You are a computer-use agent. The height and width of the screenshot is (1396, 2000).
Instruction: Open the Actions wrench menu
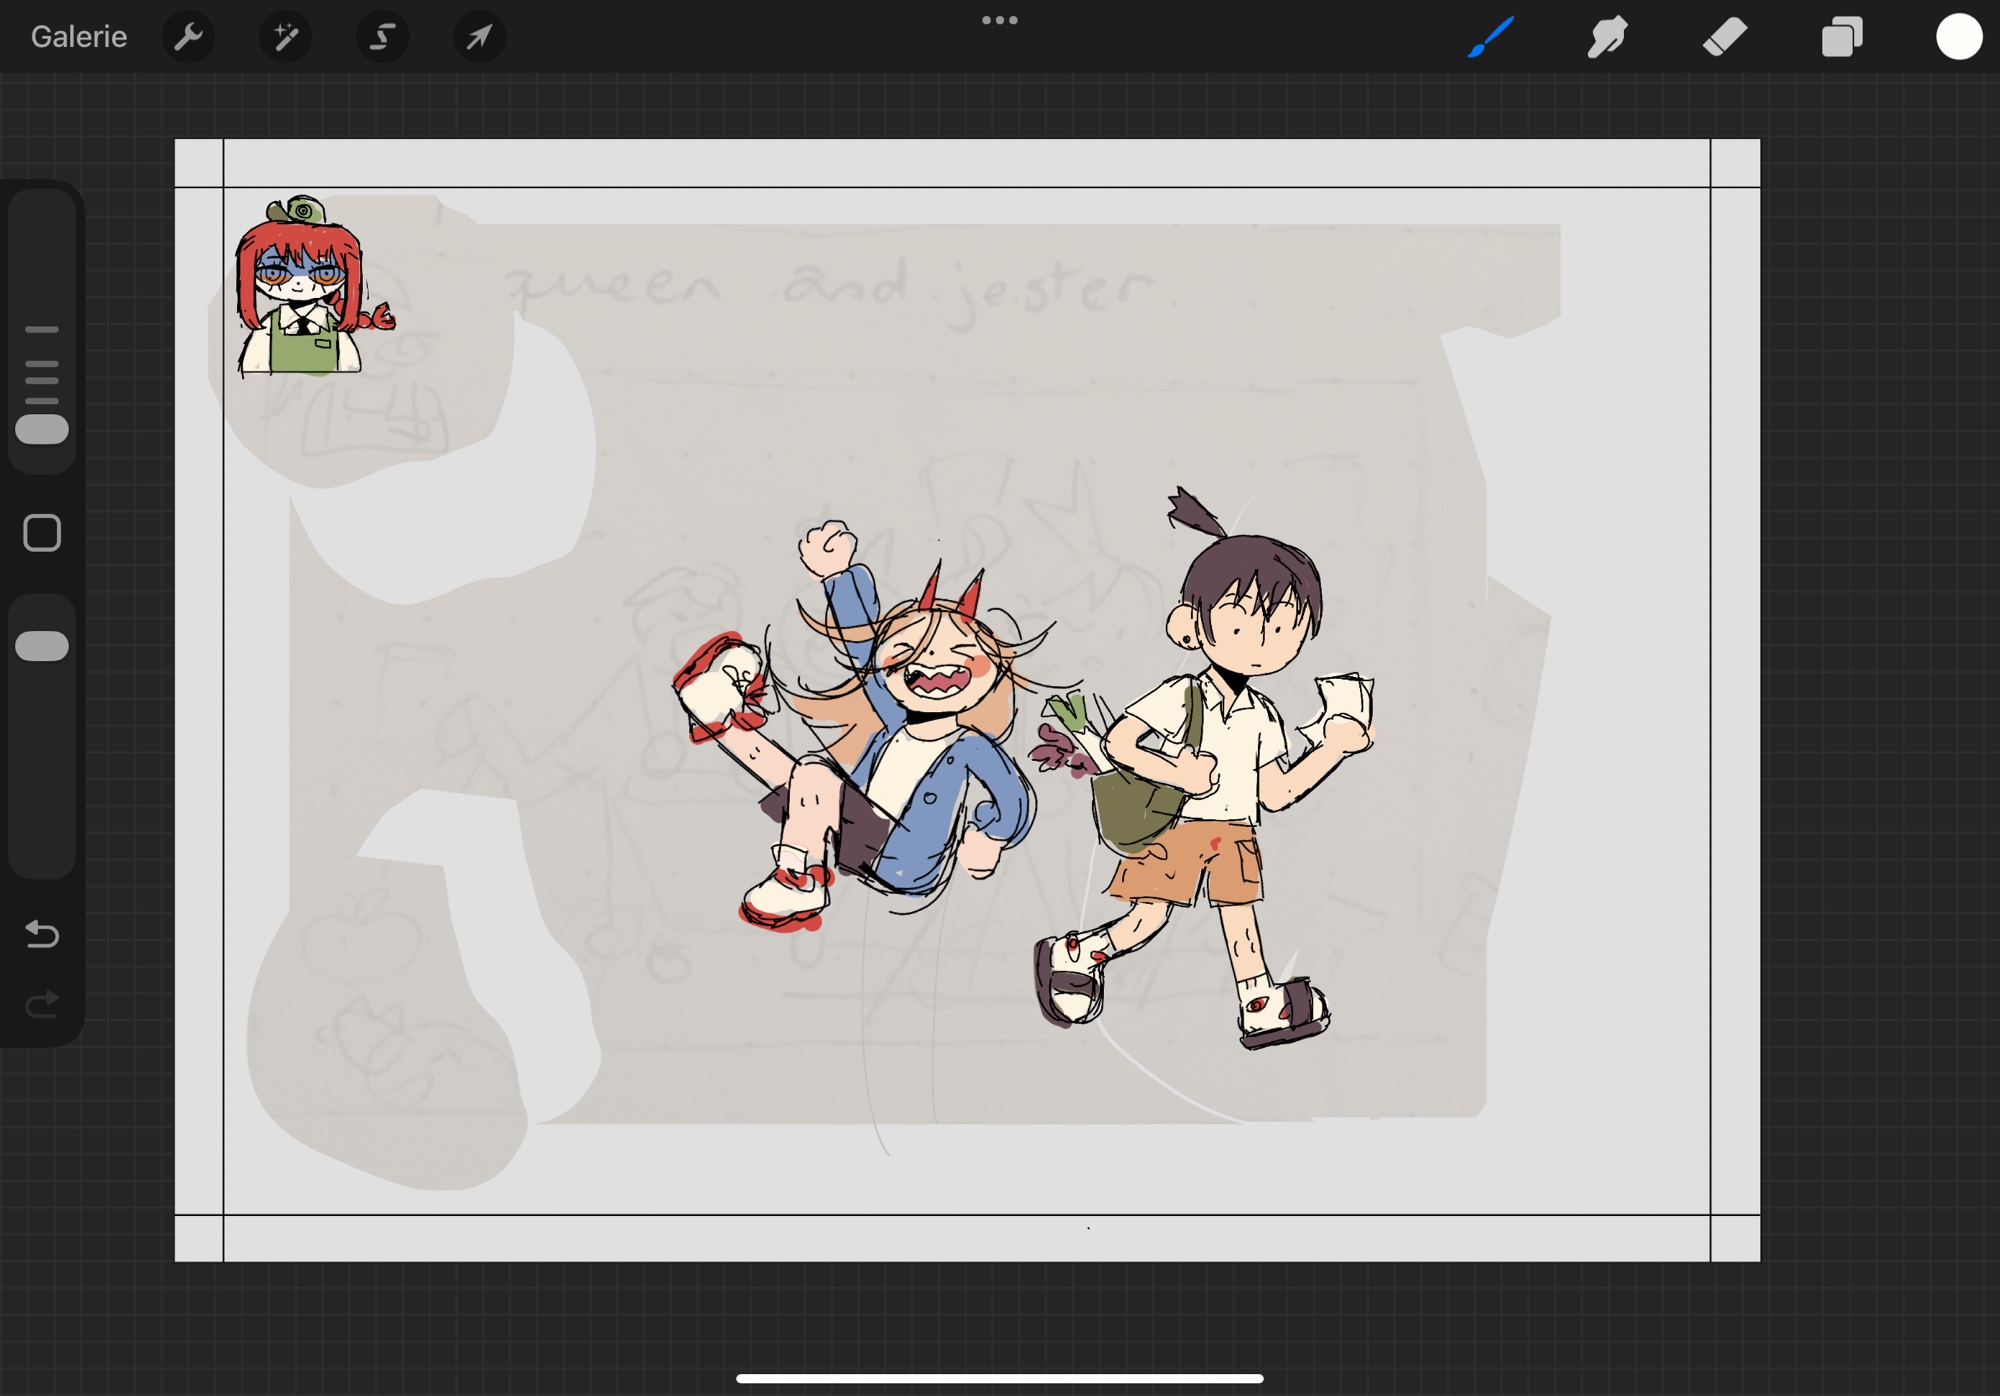[x=188, y=38]
